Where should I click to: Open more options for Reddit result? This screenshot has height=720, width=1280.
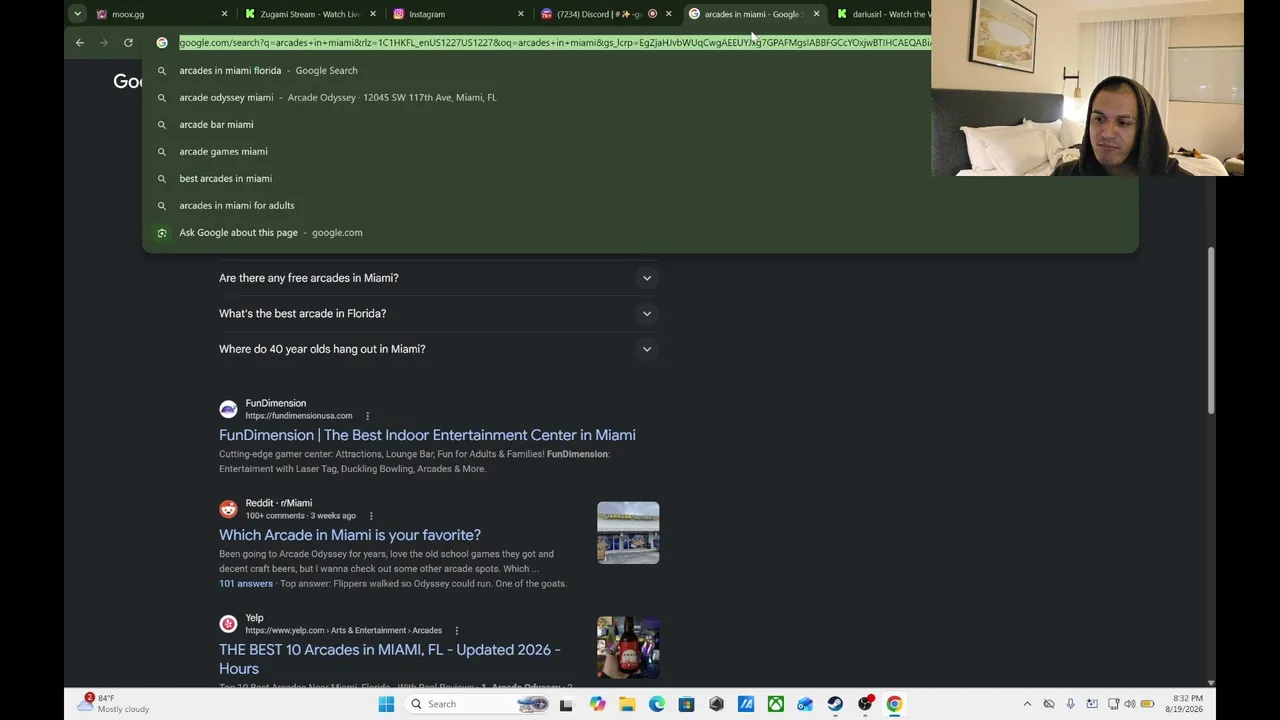pyautogui.click(x=370, y=516)
